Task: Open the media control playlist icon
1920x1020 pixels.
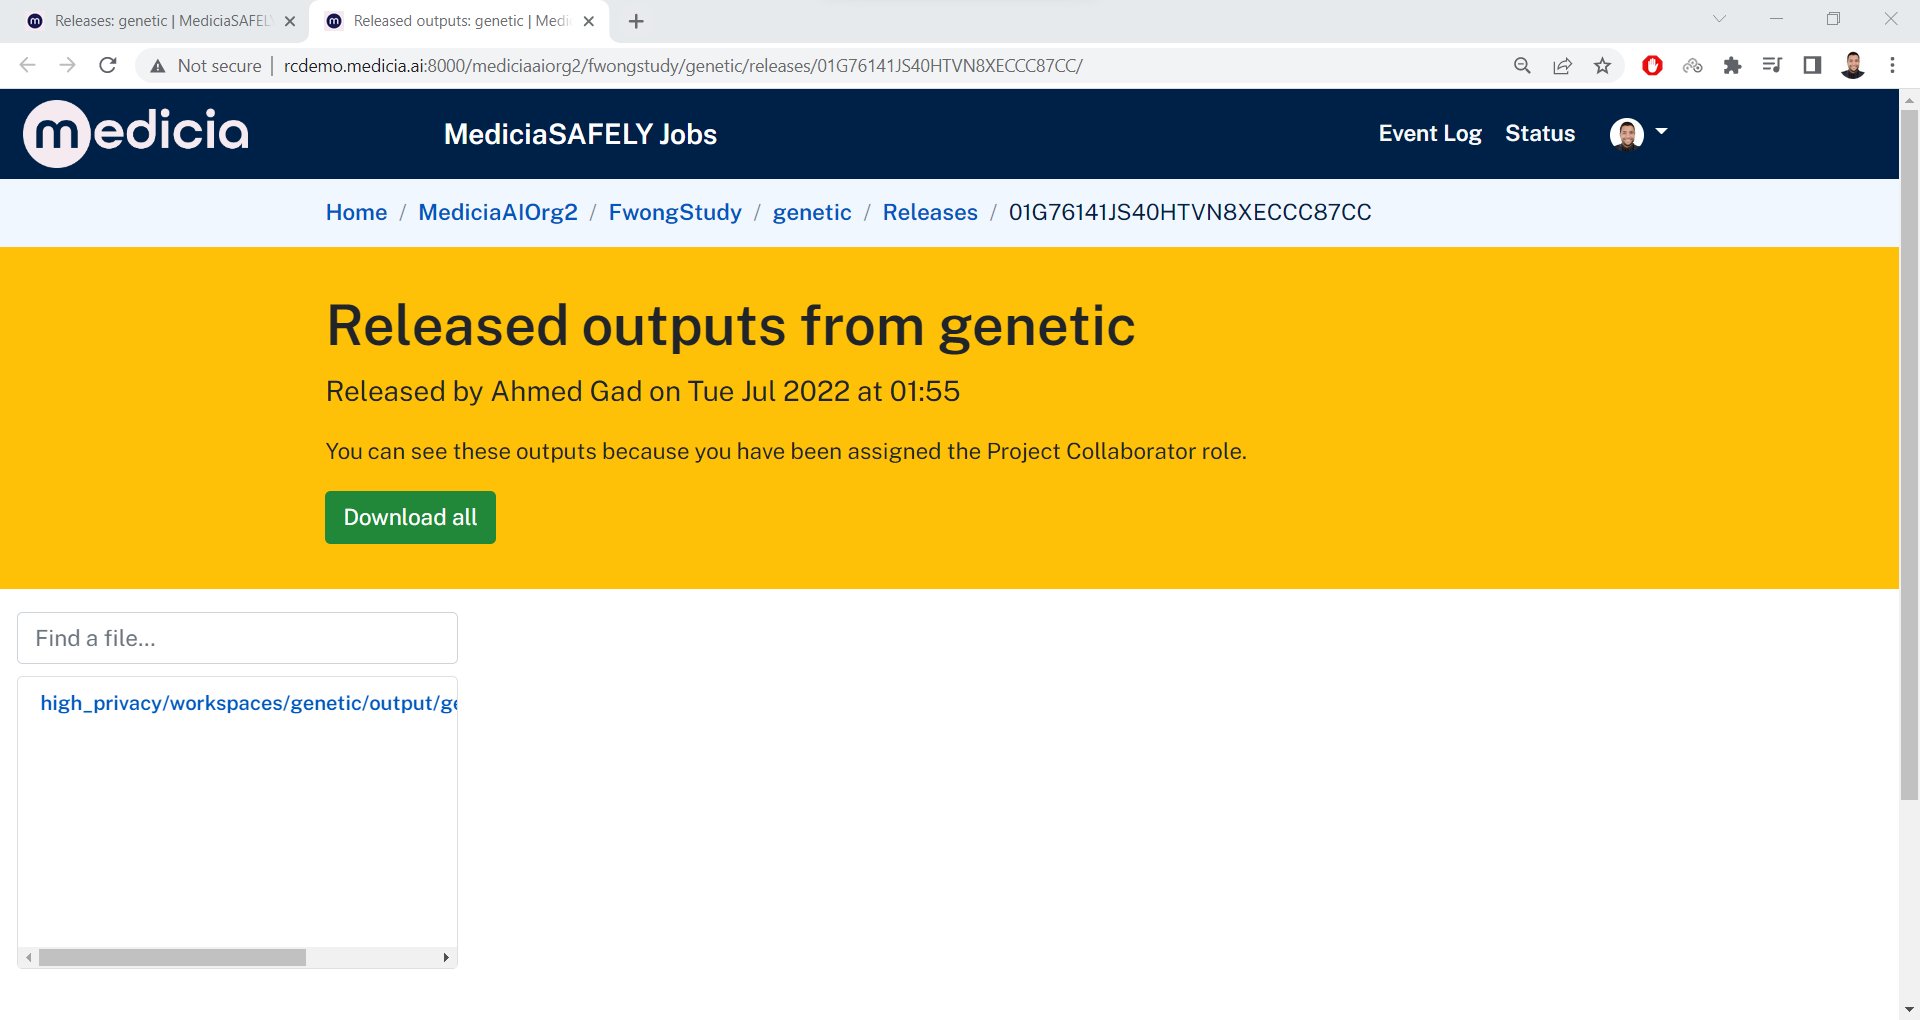Action: (1772, 66)
